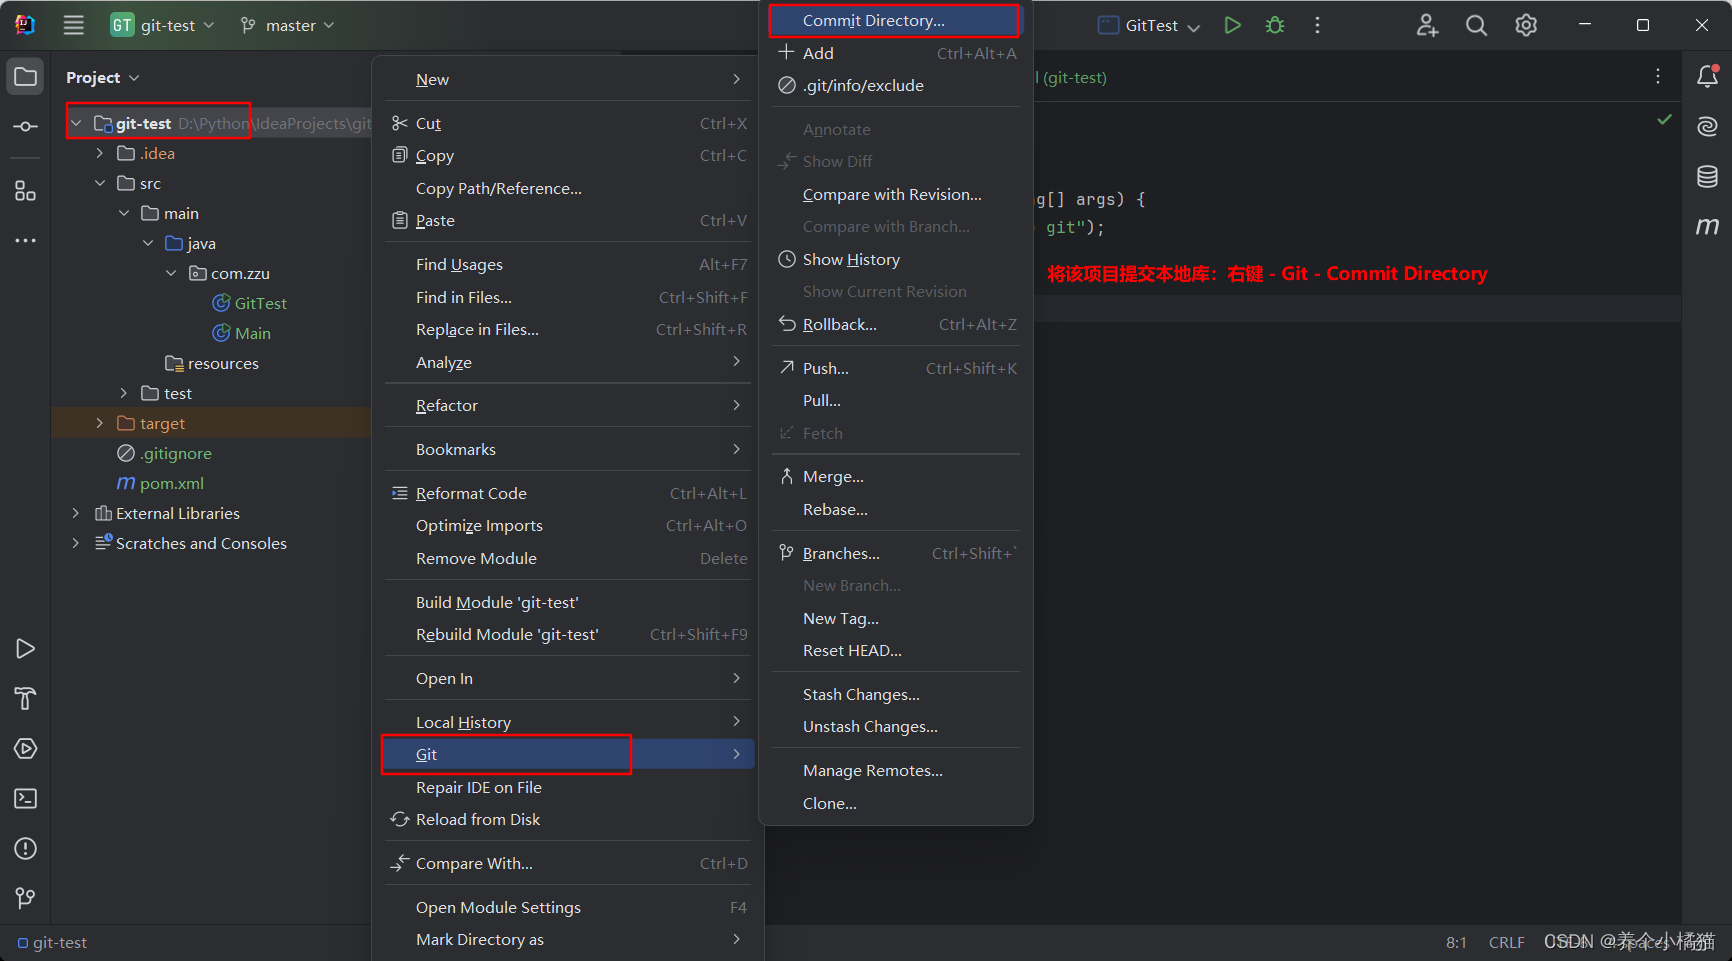Select Main class in project tree
This screenshot has width=1732, height=961.
[242, 333]
